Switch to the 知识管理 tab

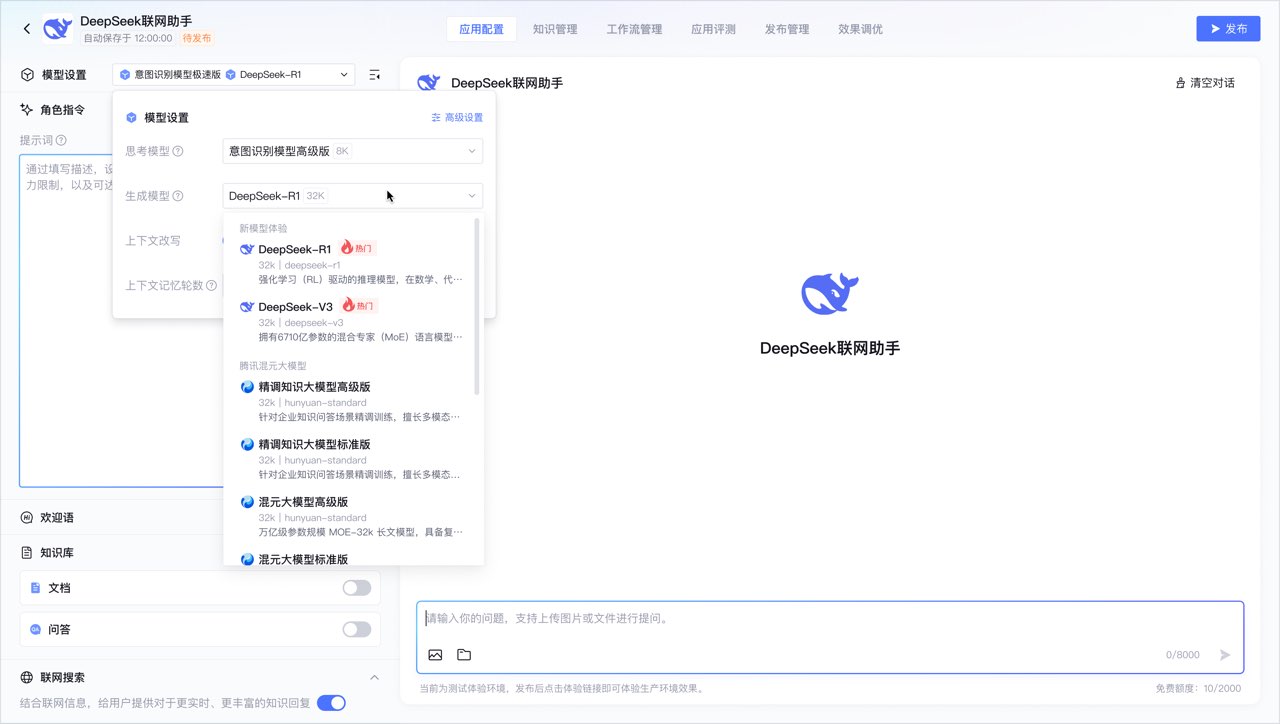555,29
